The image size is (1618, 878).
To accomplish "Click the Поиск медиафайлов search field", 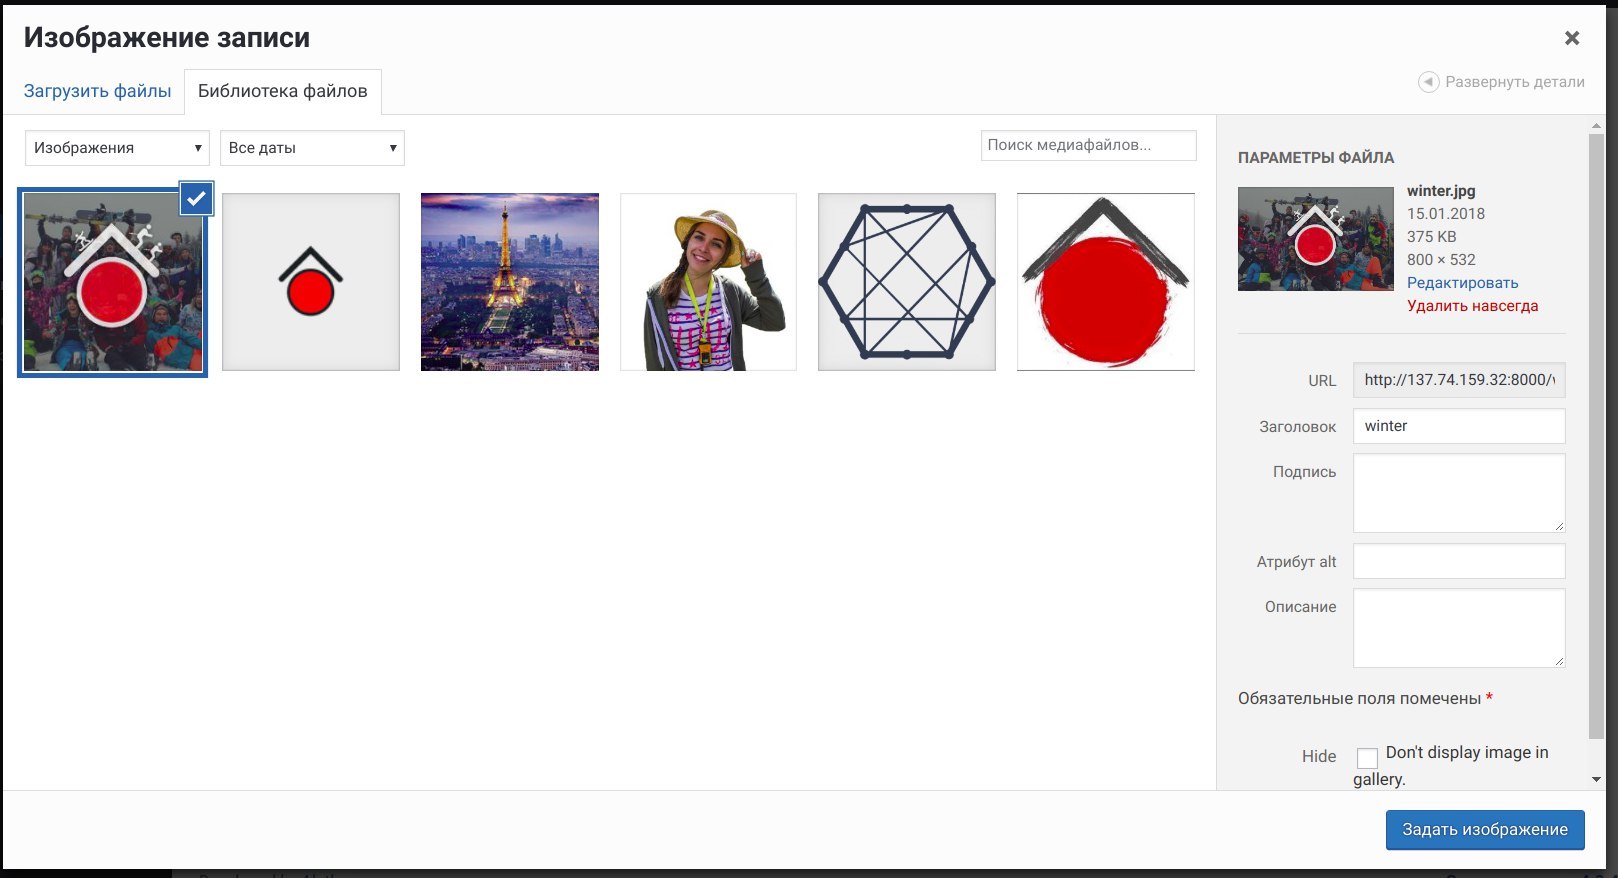I will [x=1089, y=145].
